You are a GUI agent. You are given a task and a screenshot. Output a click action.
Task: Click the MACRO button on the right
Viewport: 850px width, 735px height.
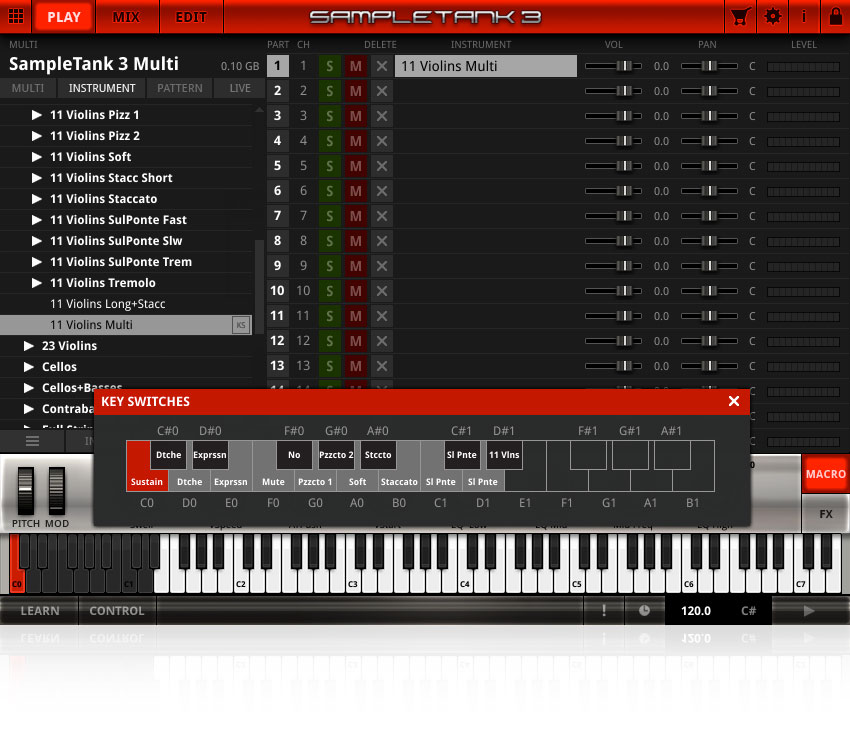click(x=826, y=474)
